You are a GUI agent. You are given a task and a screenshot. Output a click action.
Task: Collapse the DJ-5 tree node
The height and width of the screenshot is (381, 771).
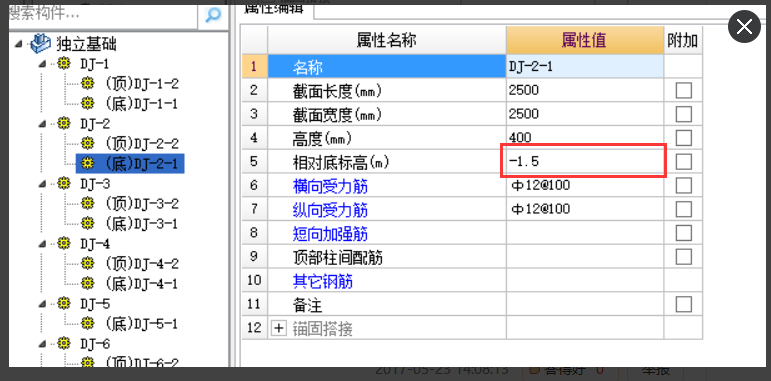(x=43, y=303)
